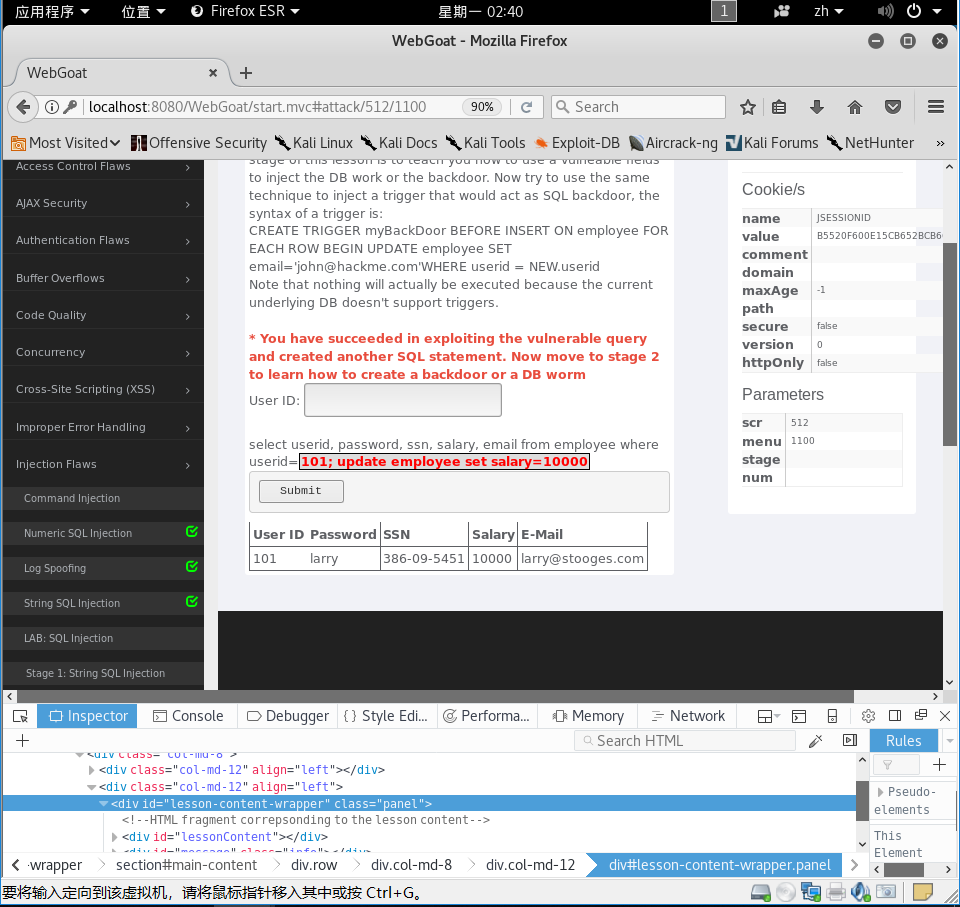The image size is (960, 907).
Task: Click the devtools settings gear icon
Action: [x=868, y=716]
